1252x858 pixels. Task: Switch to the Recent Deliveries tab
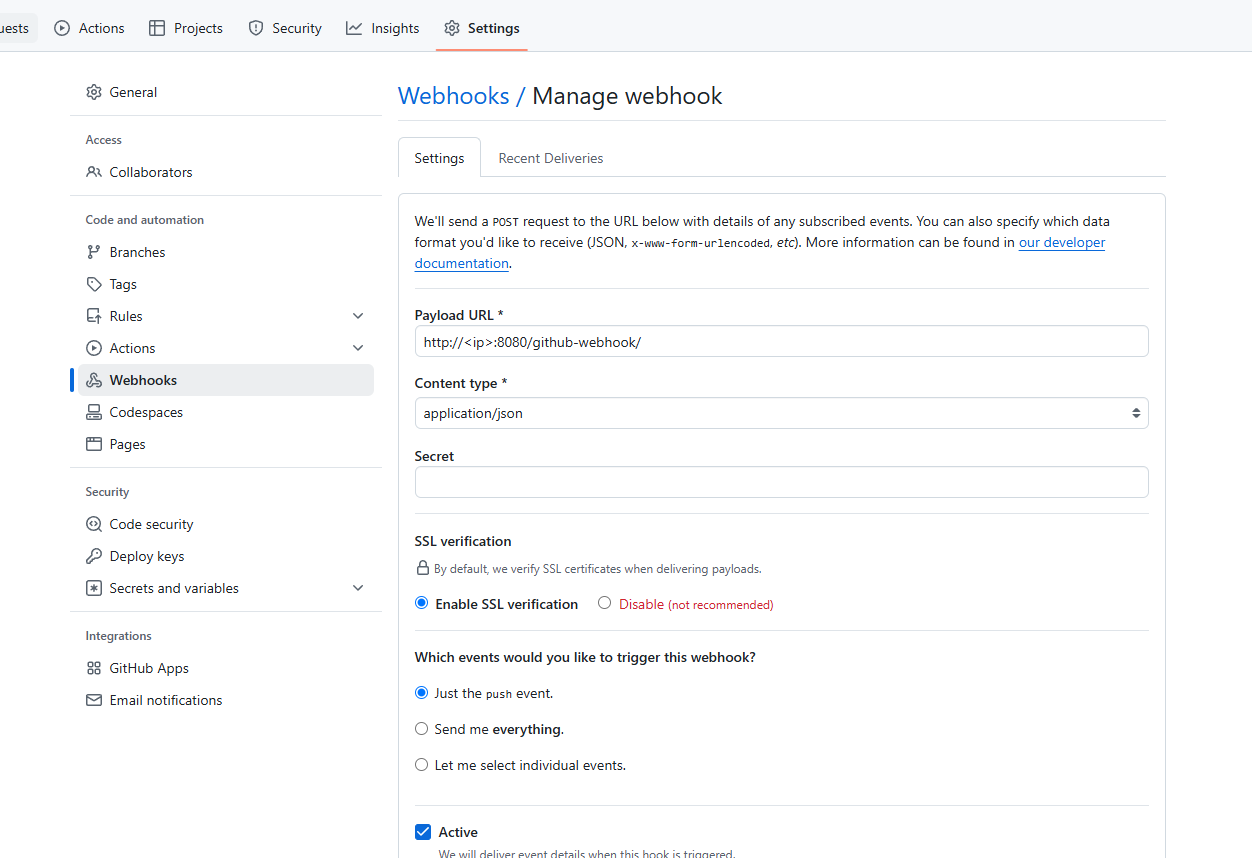(551, 158)
